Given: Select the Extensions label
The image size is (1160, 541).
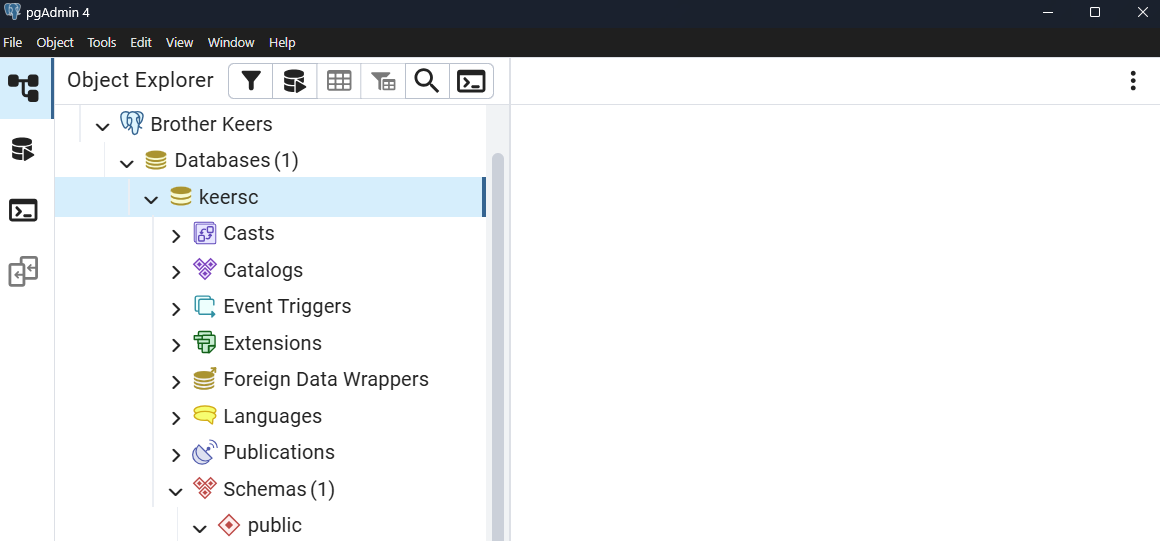Looking at the screenshot, I should pyautogui.click(x=272, y=343).
